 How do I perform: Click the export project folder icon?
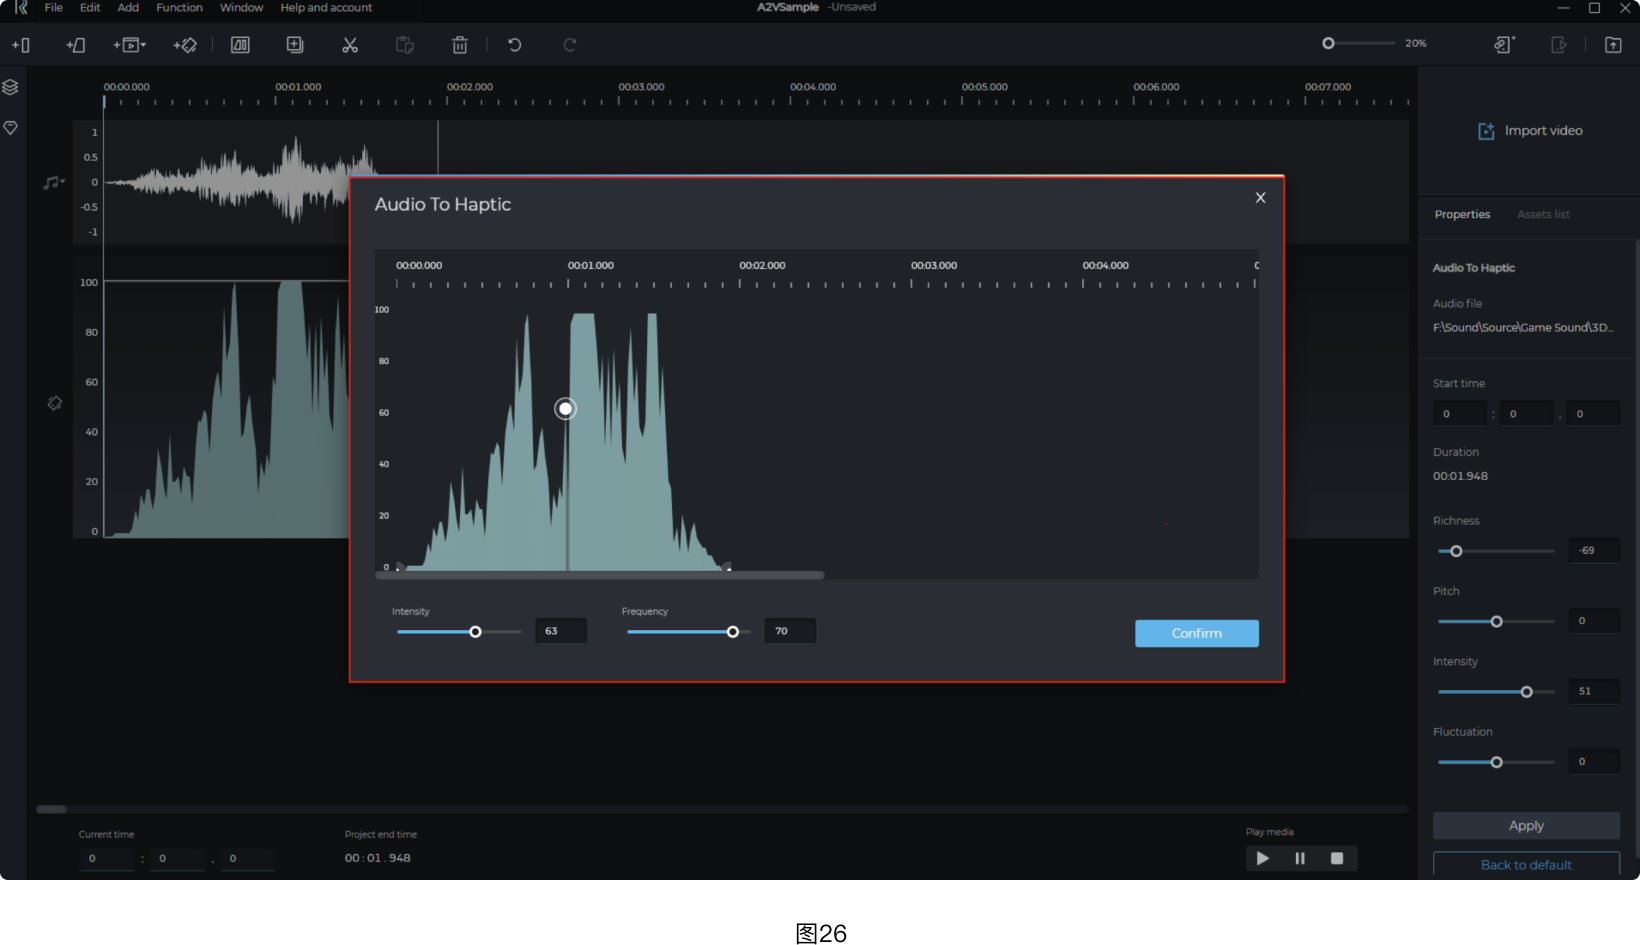tap(1613, 44)
